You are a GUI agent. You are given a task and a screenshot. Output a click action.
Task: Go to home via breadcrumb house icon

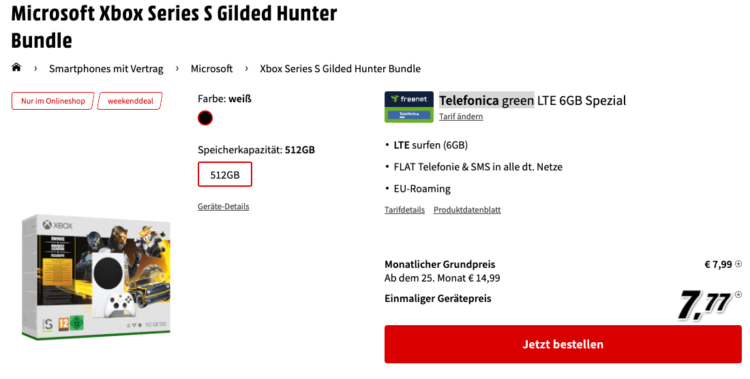16,67
